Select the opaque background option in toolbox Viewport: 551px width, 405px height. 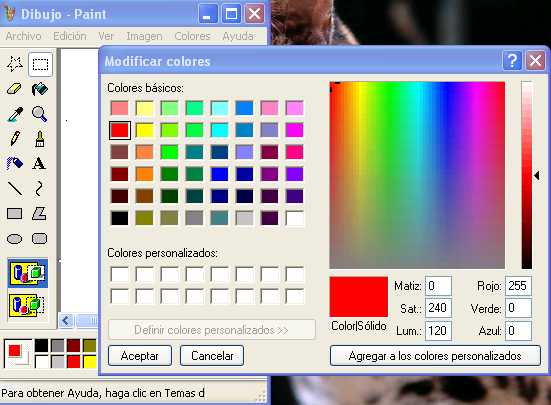[x=28, y=273]
